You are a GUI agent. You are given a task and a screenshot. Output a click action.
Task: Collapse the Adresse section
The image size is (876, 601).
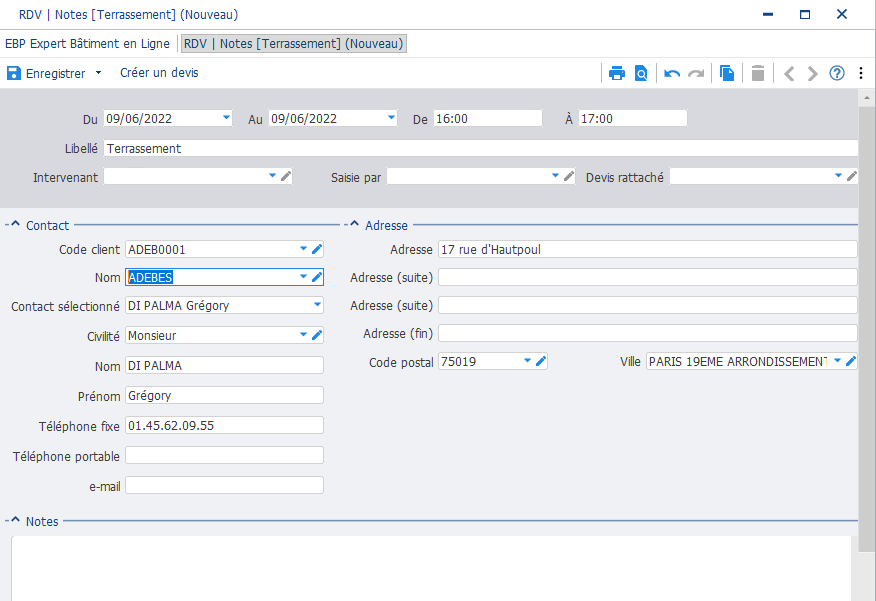click(x=354, y=224)
